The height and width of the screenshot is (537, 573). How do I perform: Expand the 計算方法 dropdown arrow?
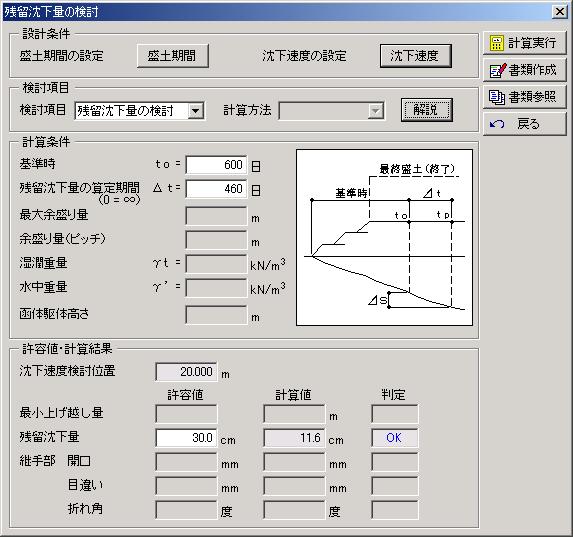point(375,111)
